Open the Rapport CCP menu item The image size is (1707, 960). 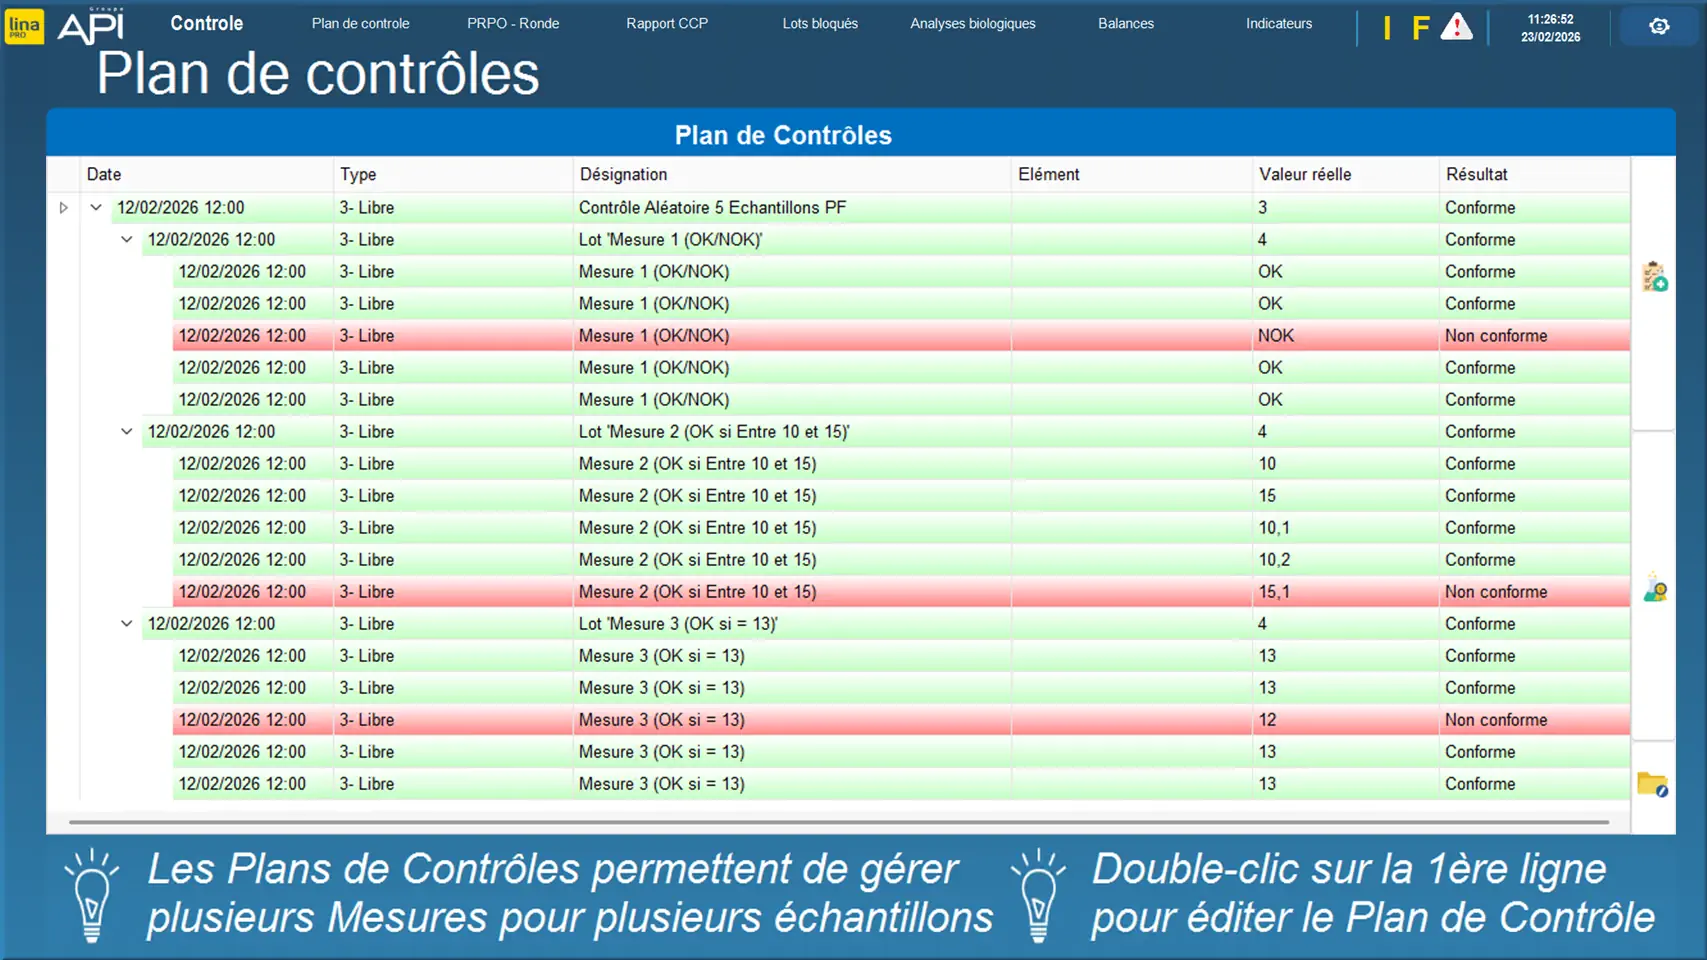(667, 23)
